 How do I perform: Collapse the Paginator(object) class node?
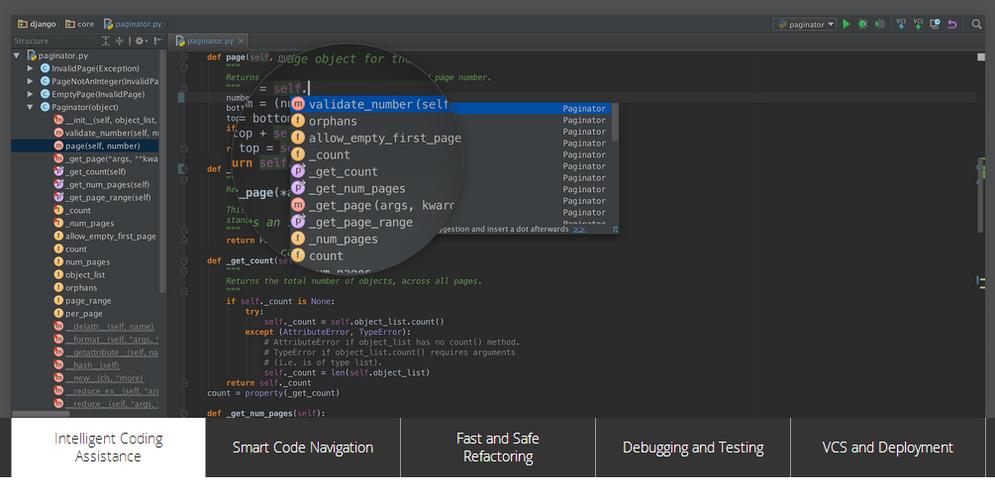point(30,107)
